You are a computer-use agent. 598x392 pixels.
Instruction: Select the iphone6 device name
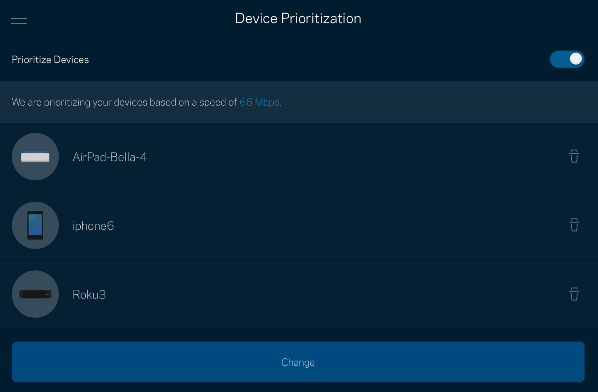click(x=93, y=226)
